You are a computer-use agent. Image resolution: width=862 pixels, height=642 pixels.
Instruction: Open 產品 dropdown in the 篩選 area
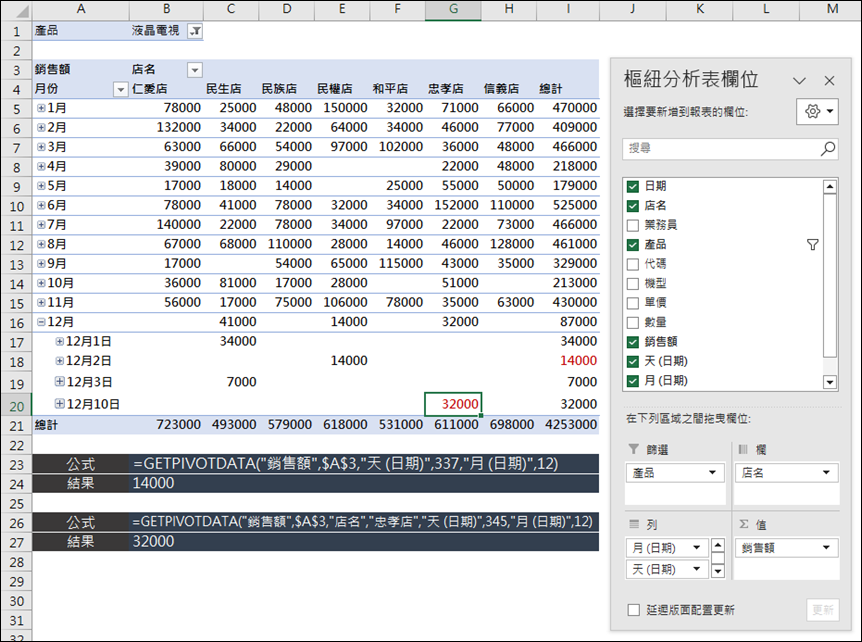pyautogui.click(x=712, y=473)
